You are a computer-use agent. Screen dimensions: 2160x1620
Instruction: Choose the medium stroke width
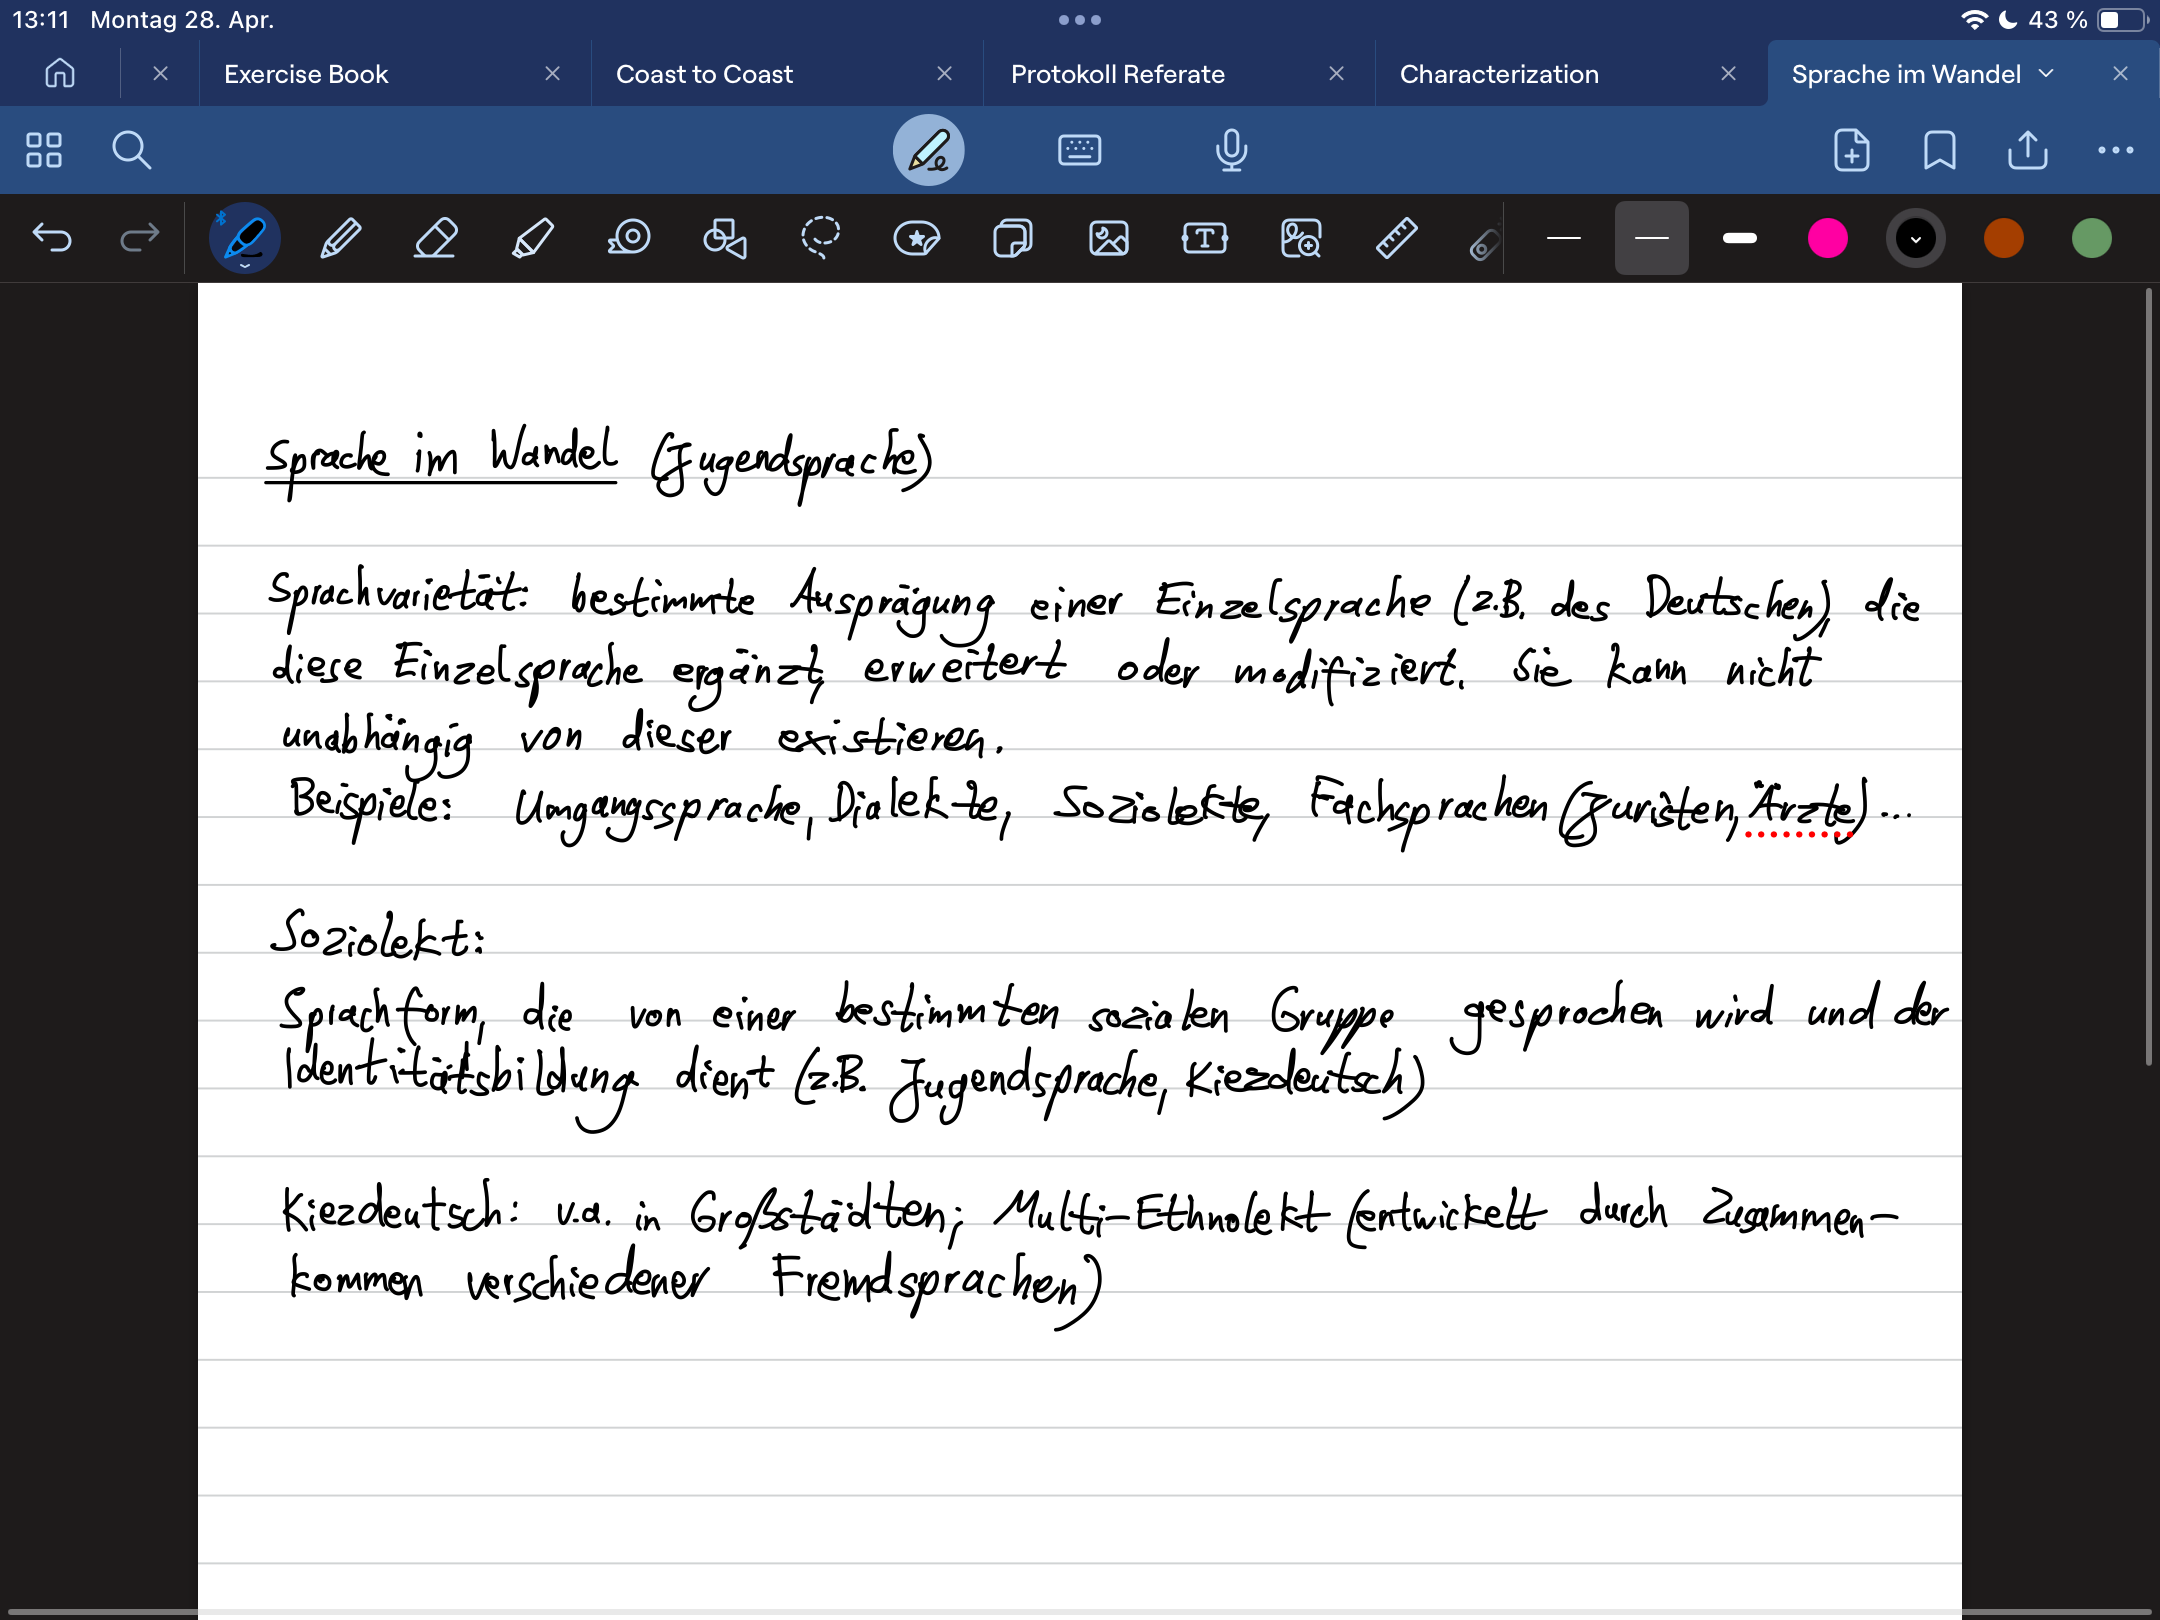1652,238
